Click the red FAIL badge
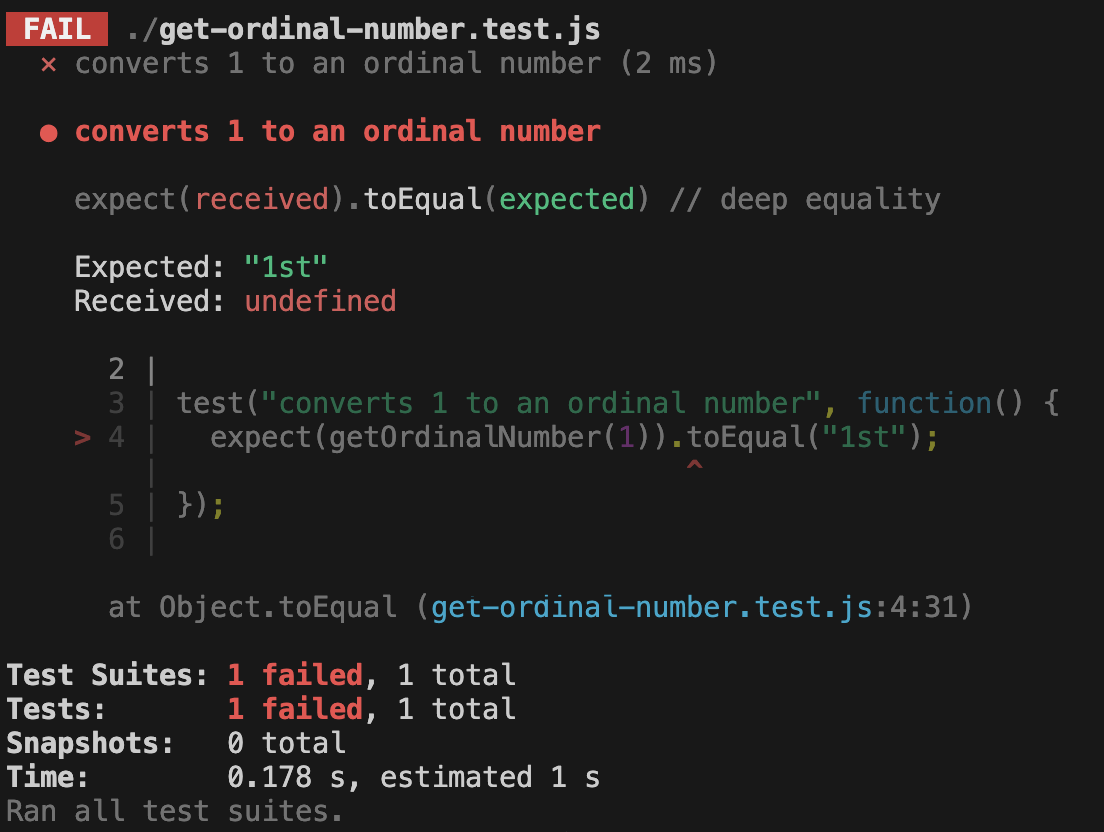This screenshot has height=832, width=1104. point(56,29)
